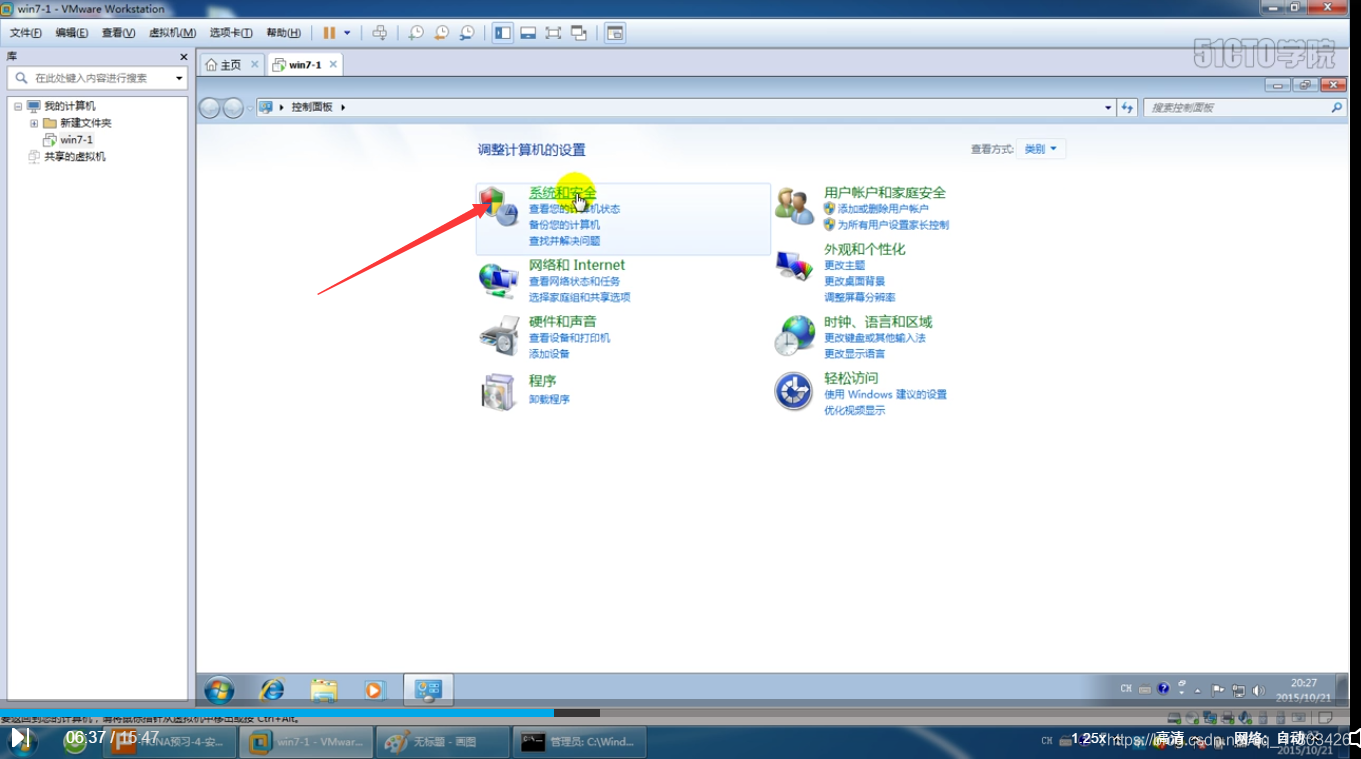1361x759 pixels.
Task: Click the console view toolbar icon
Action: [x=615, y=33]
